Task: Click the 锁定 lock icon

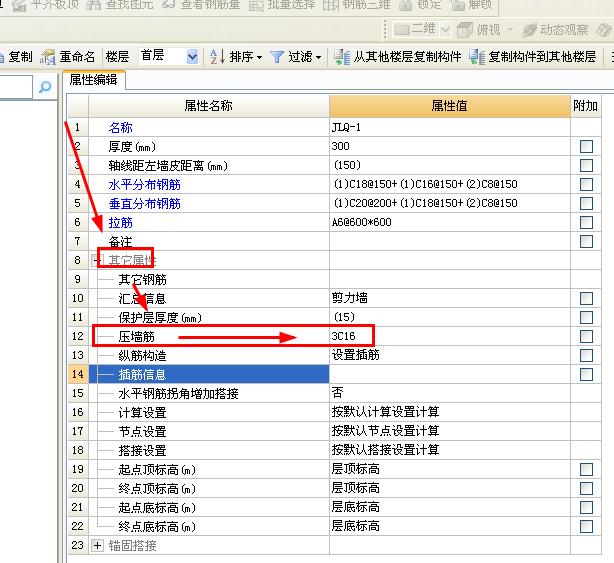Action: tap(406, 5)
